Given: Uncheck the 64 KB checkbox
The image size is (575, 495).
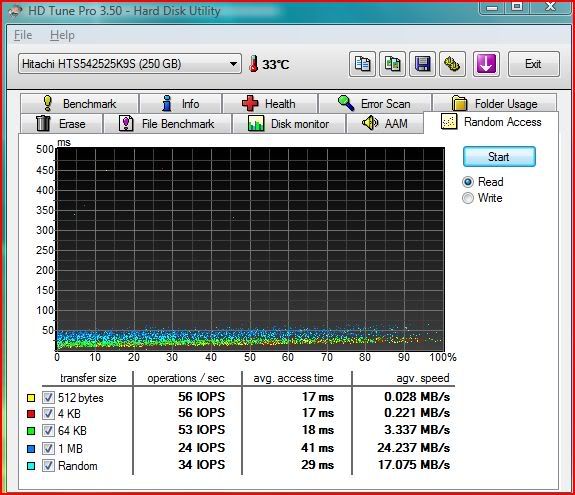Looking at the screenshot, I should click(x=48, y=430).
